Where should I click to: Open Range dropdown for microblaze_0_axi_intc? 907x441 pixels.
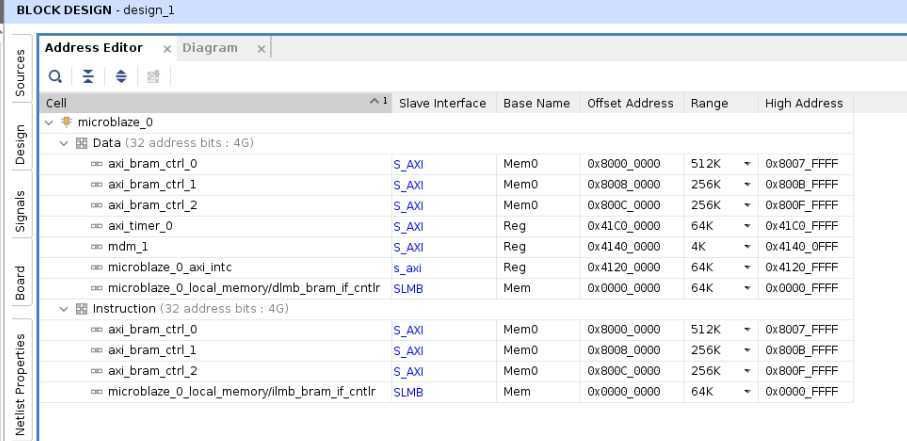click(747, 268)
